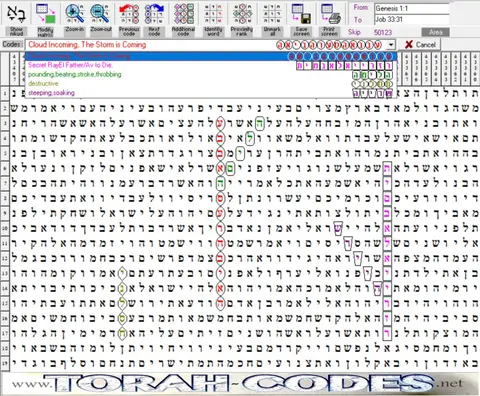Click the Save screen icon
Screen dimensions: 480x396
301,15
